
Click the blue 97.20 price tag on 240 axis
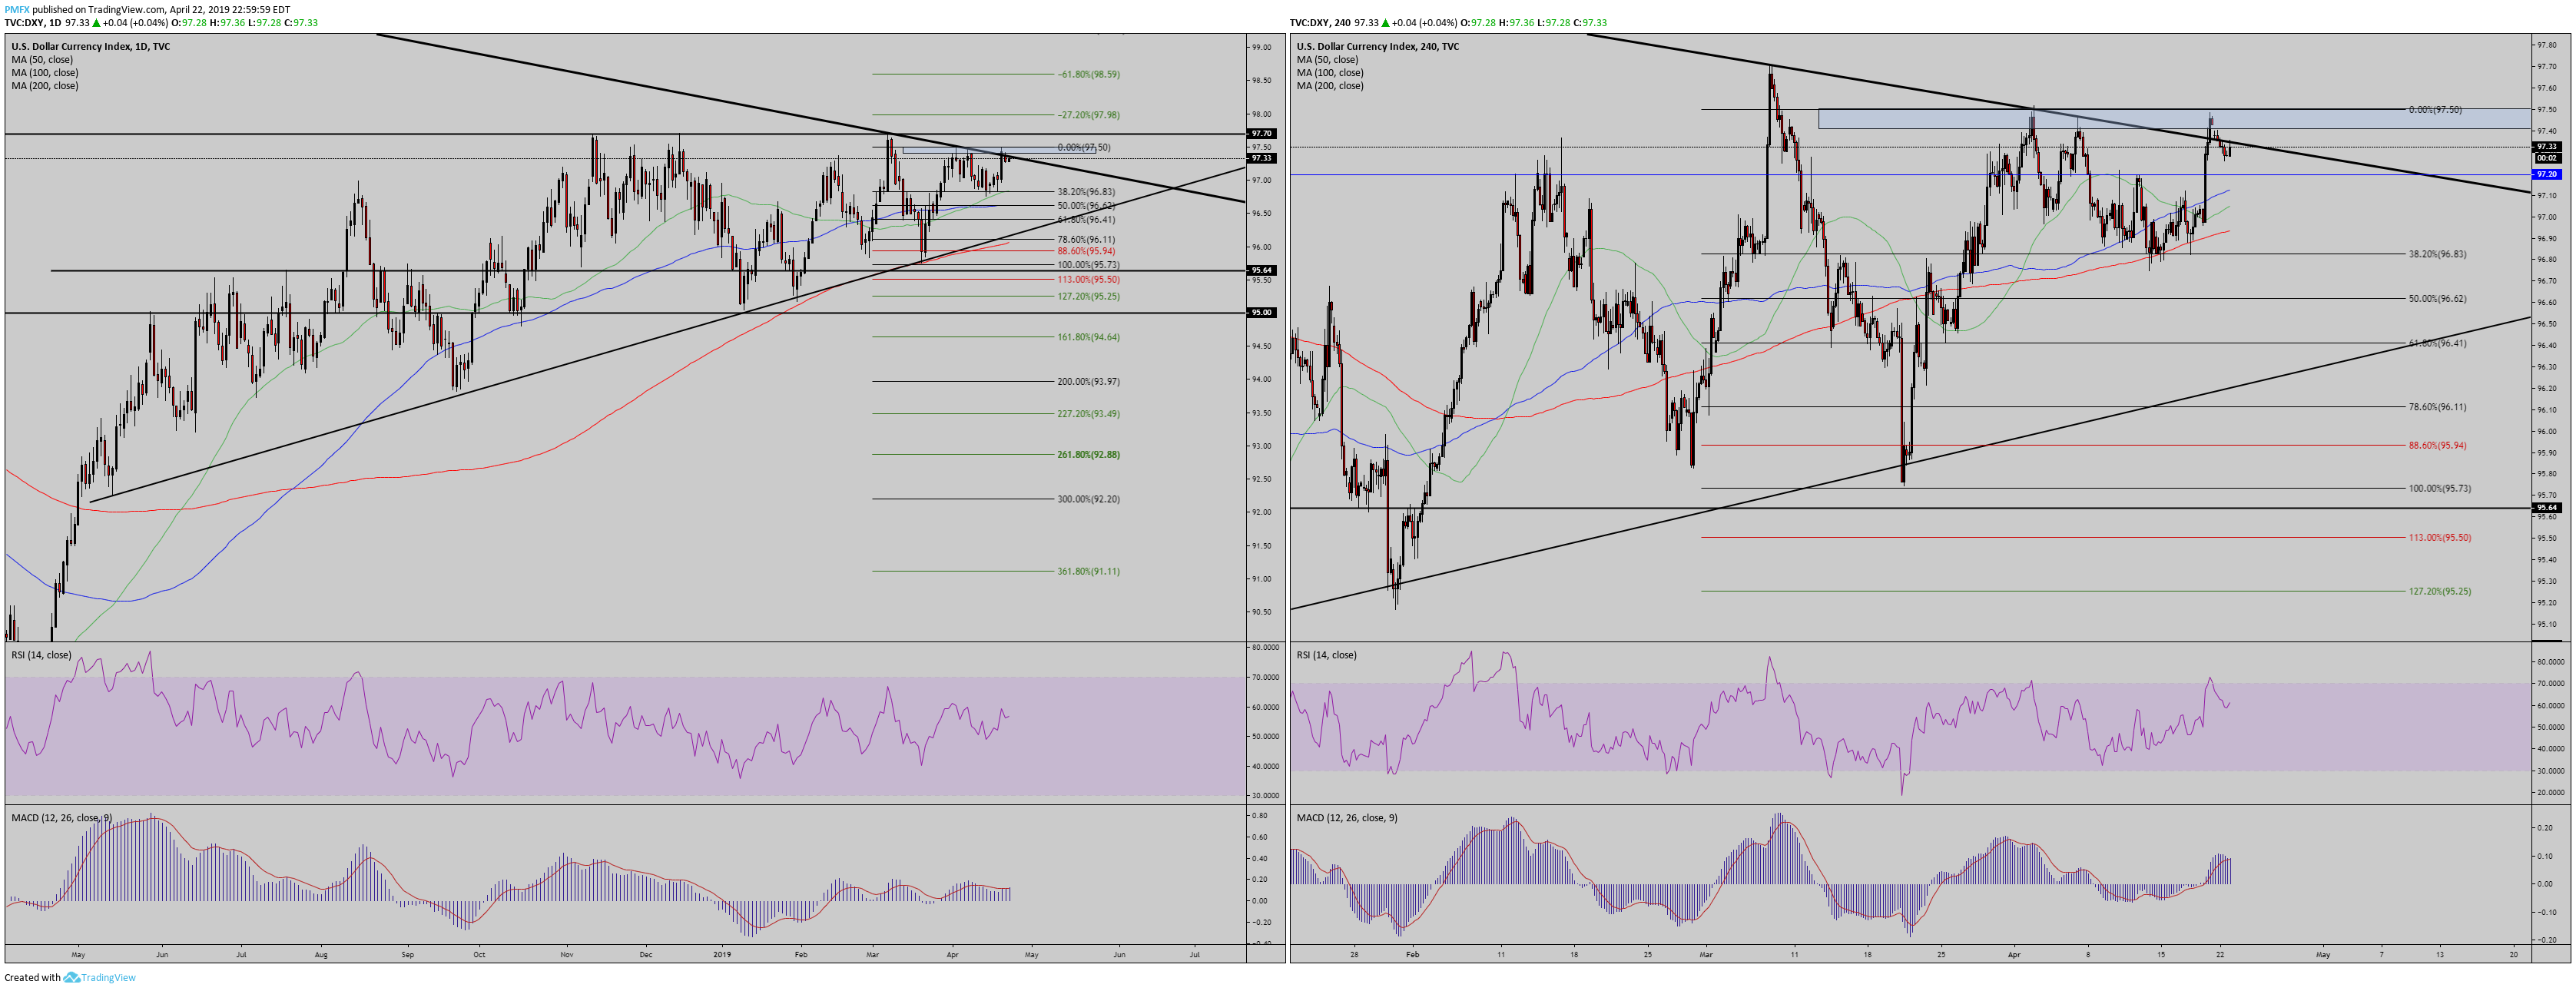[x=2547, y=174]
